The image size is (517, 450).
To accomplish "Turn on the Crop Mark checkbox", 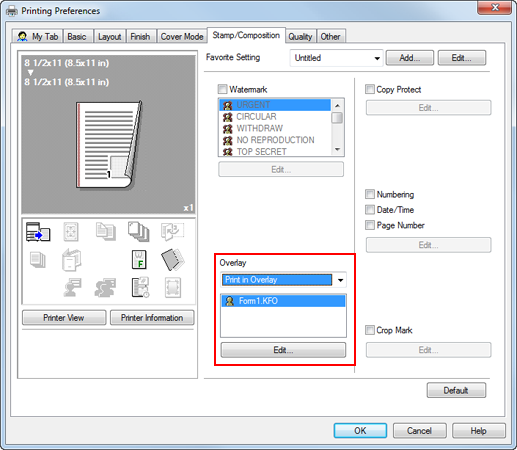I will tap(370, 330).
